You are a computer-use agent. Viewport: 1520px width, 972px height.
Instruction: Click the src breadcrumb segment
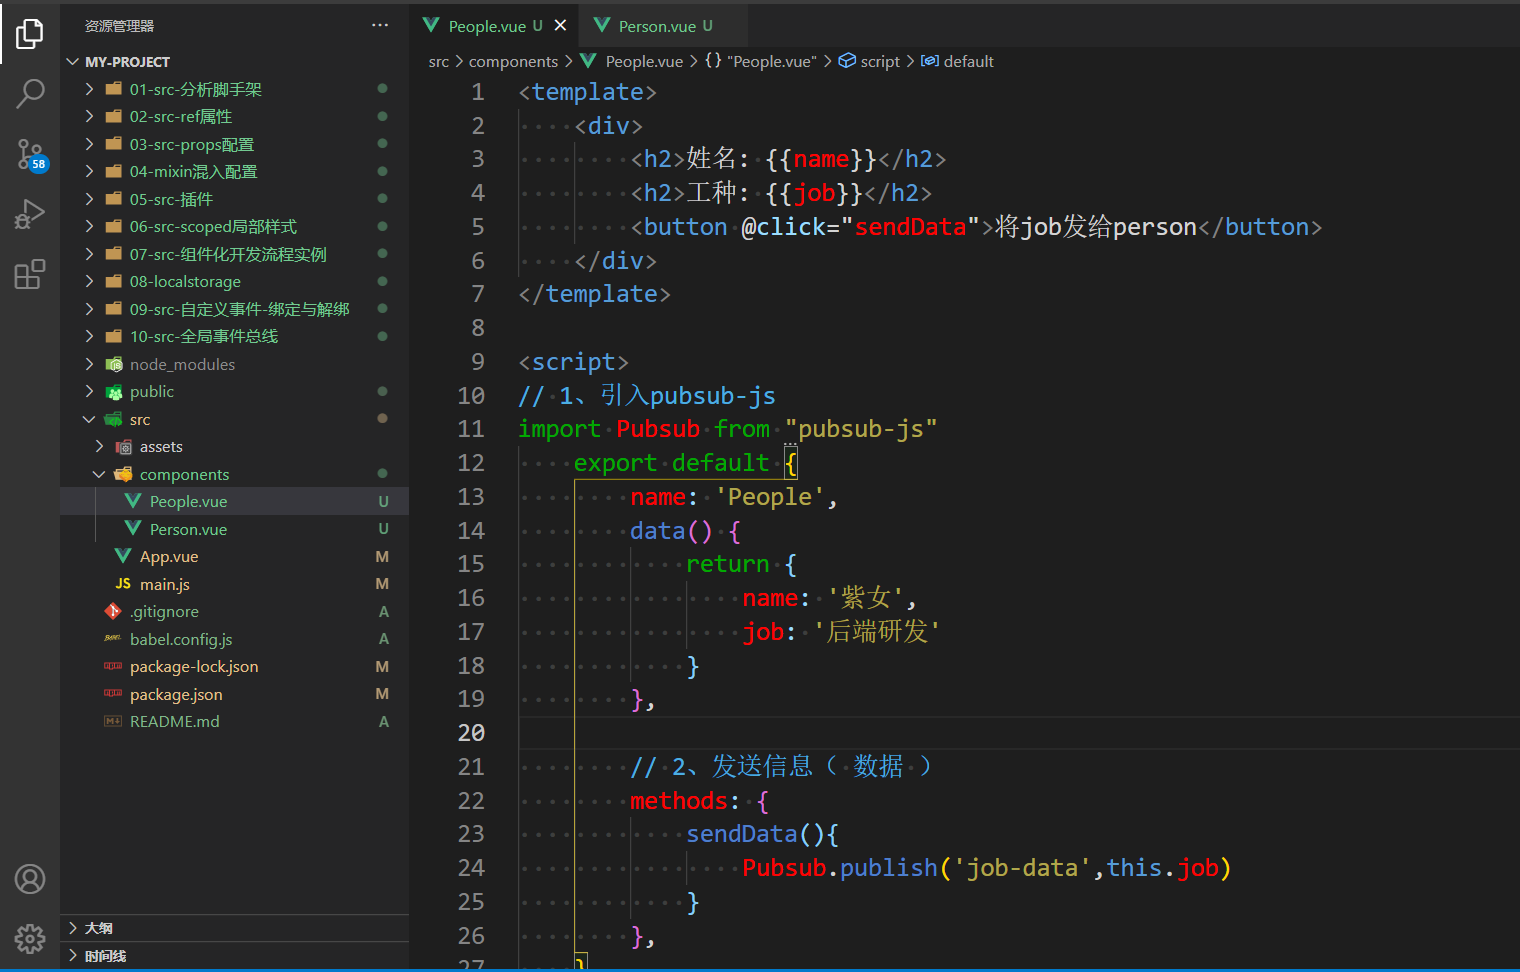439,62
